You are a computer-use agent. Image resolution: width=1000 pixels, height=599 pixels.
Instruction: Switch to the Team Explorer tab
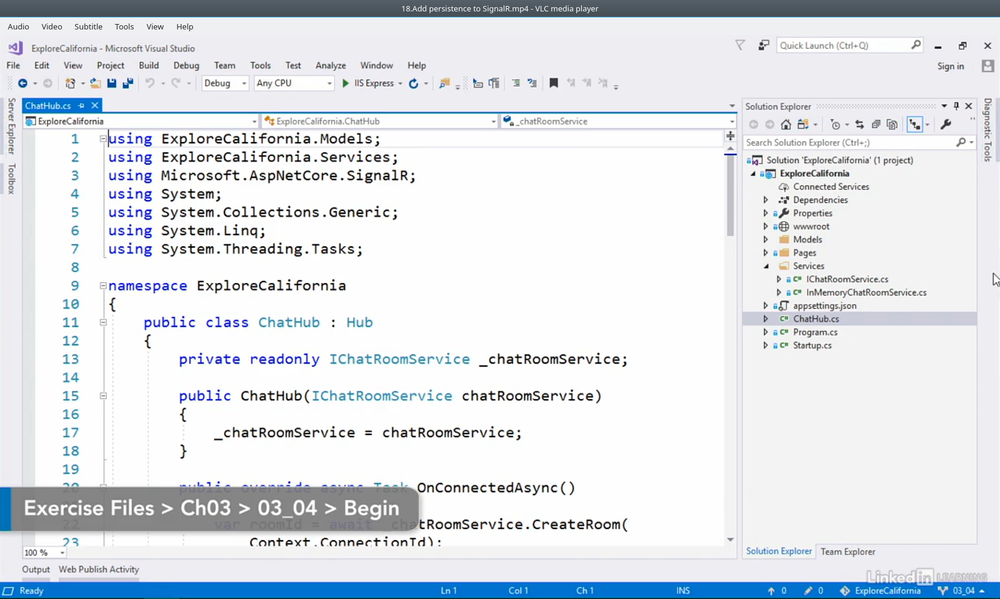coord(848,552)
